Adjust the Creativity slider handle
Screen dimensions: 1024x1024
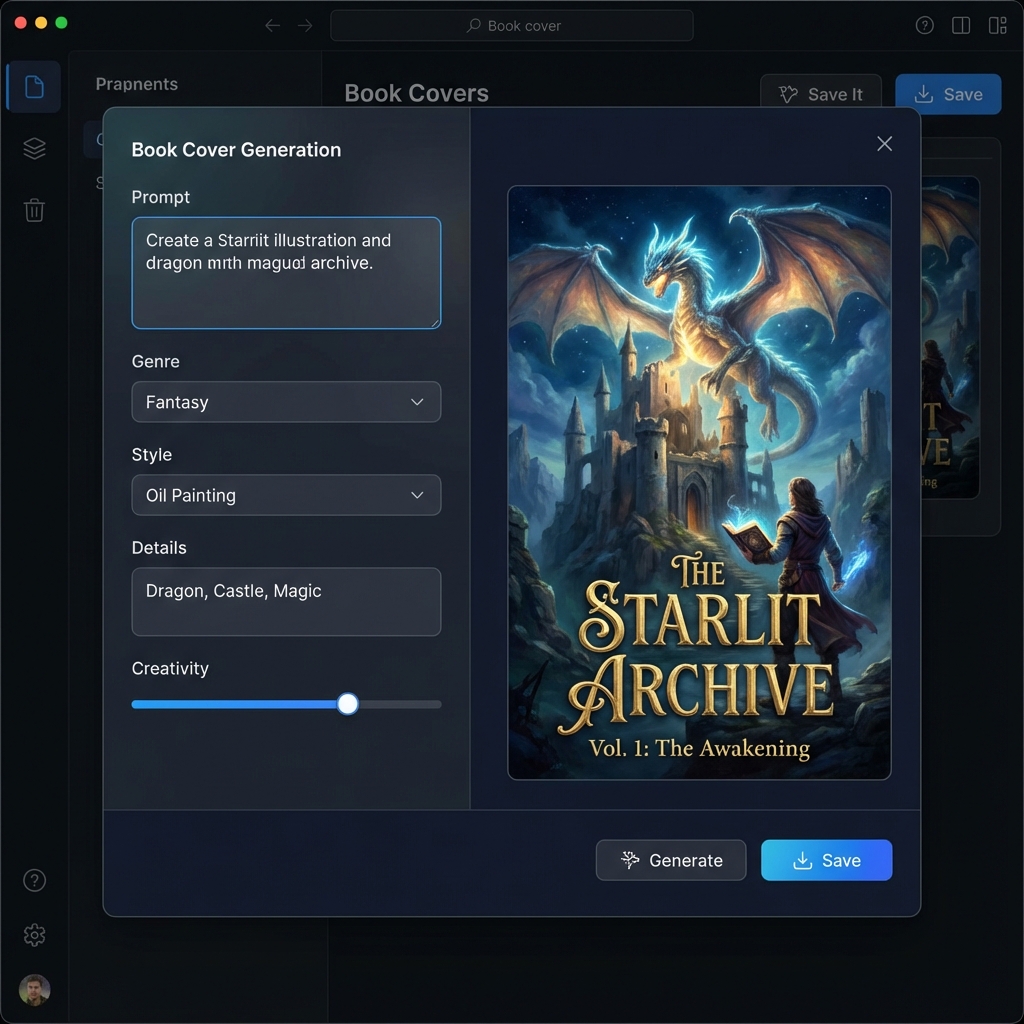(347, 704)
